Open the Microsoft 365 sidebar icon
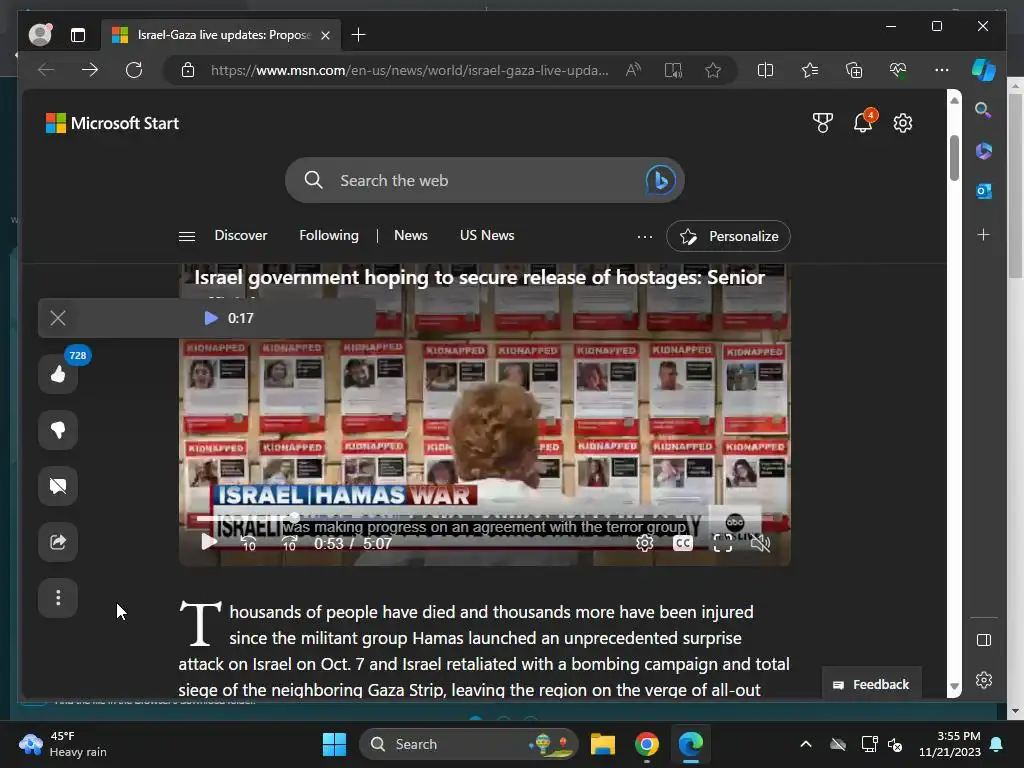This screenshot has height=768, width=1024. click(x=984, y=151)
